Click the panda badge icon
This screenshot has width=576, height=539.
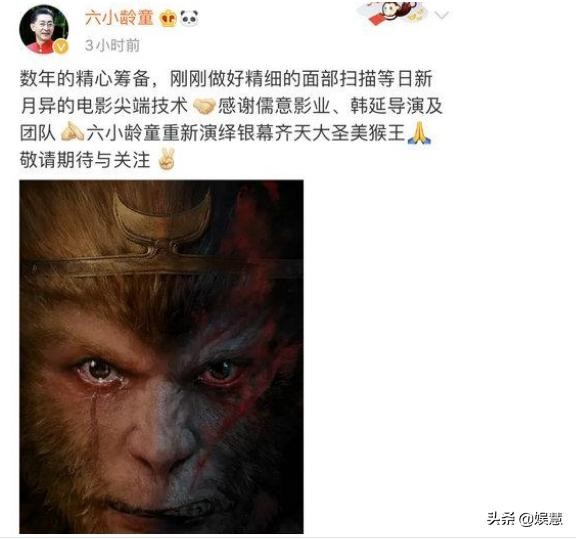[x=189, y=18]
